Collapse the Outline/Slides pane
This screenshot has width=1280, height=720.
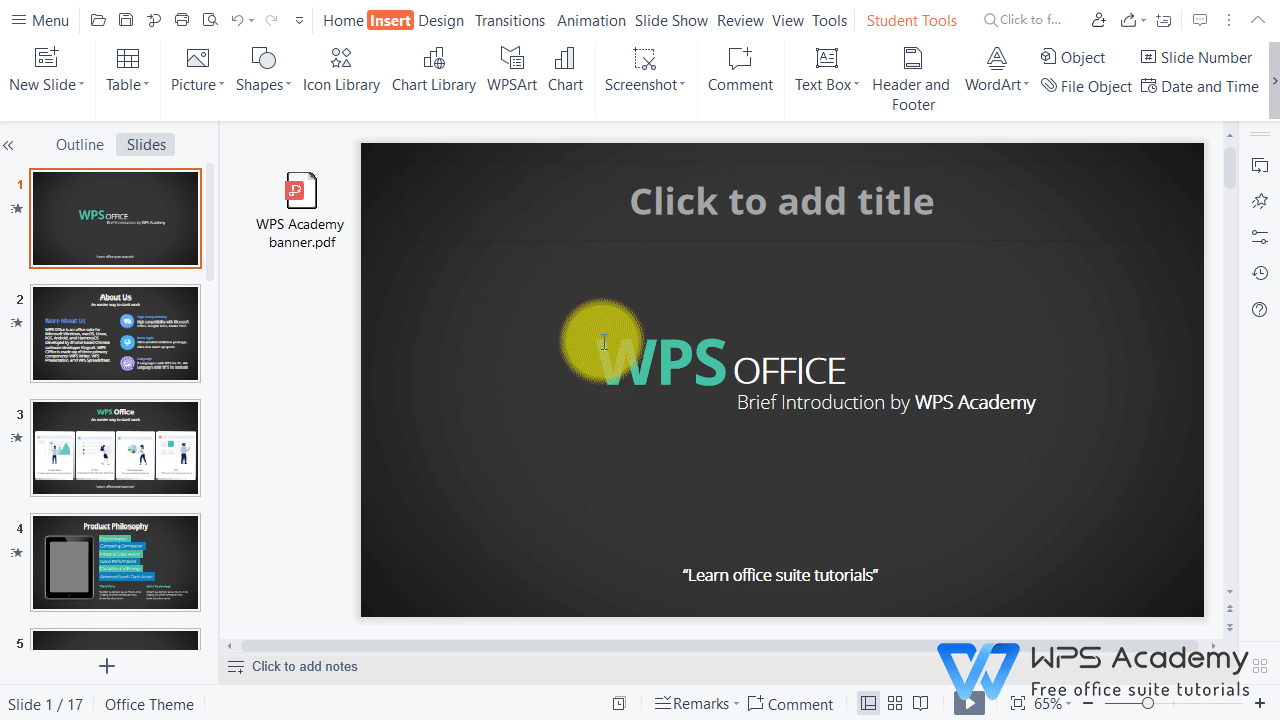click(8, 145)
